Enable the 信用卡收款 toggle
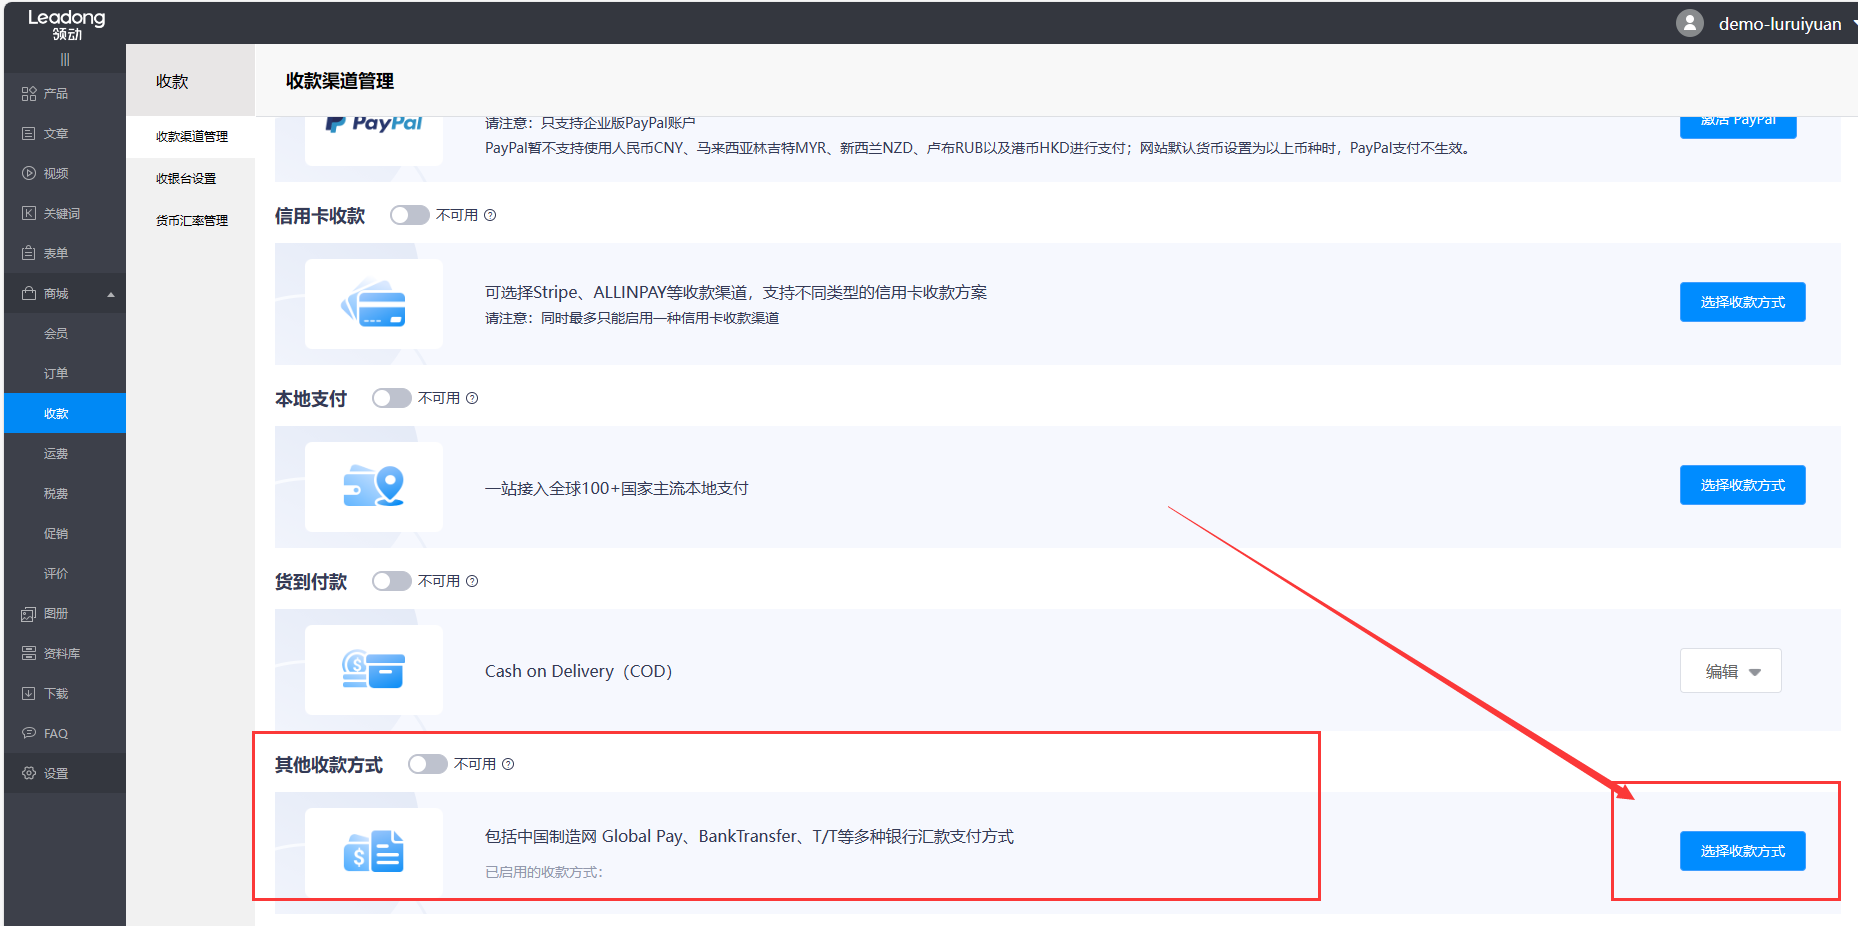This screenshot has width=1858, height=926. [x=409, y=214]
